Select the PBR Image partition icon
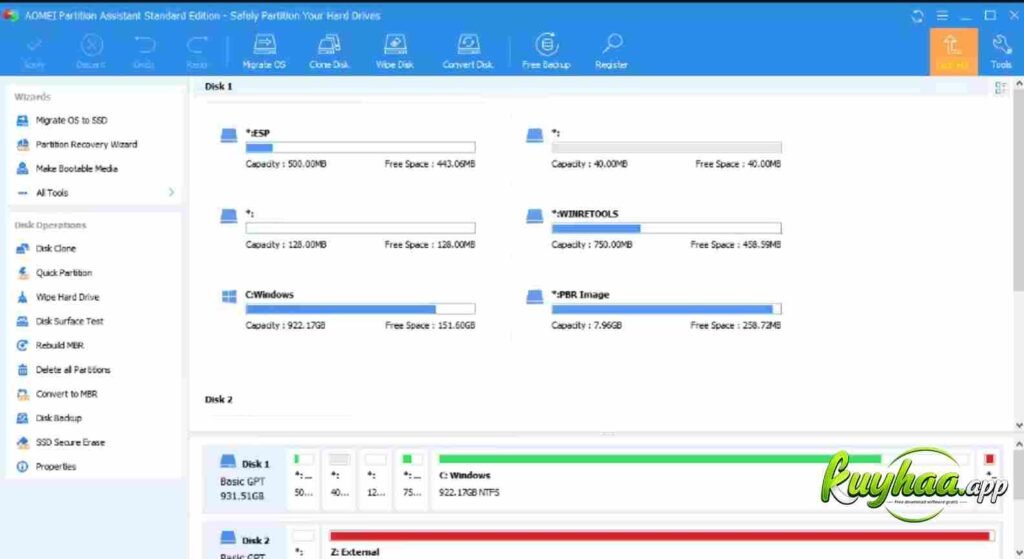1024x559 pixels. [x=534, y=296]
